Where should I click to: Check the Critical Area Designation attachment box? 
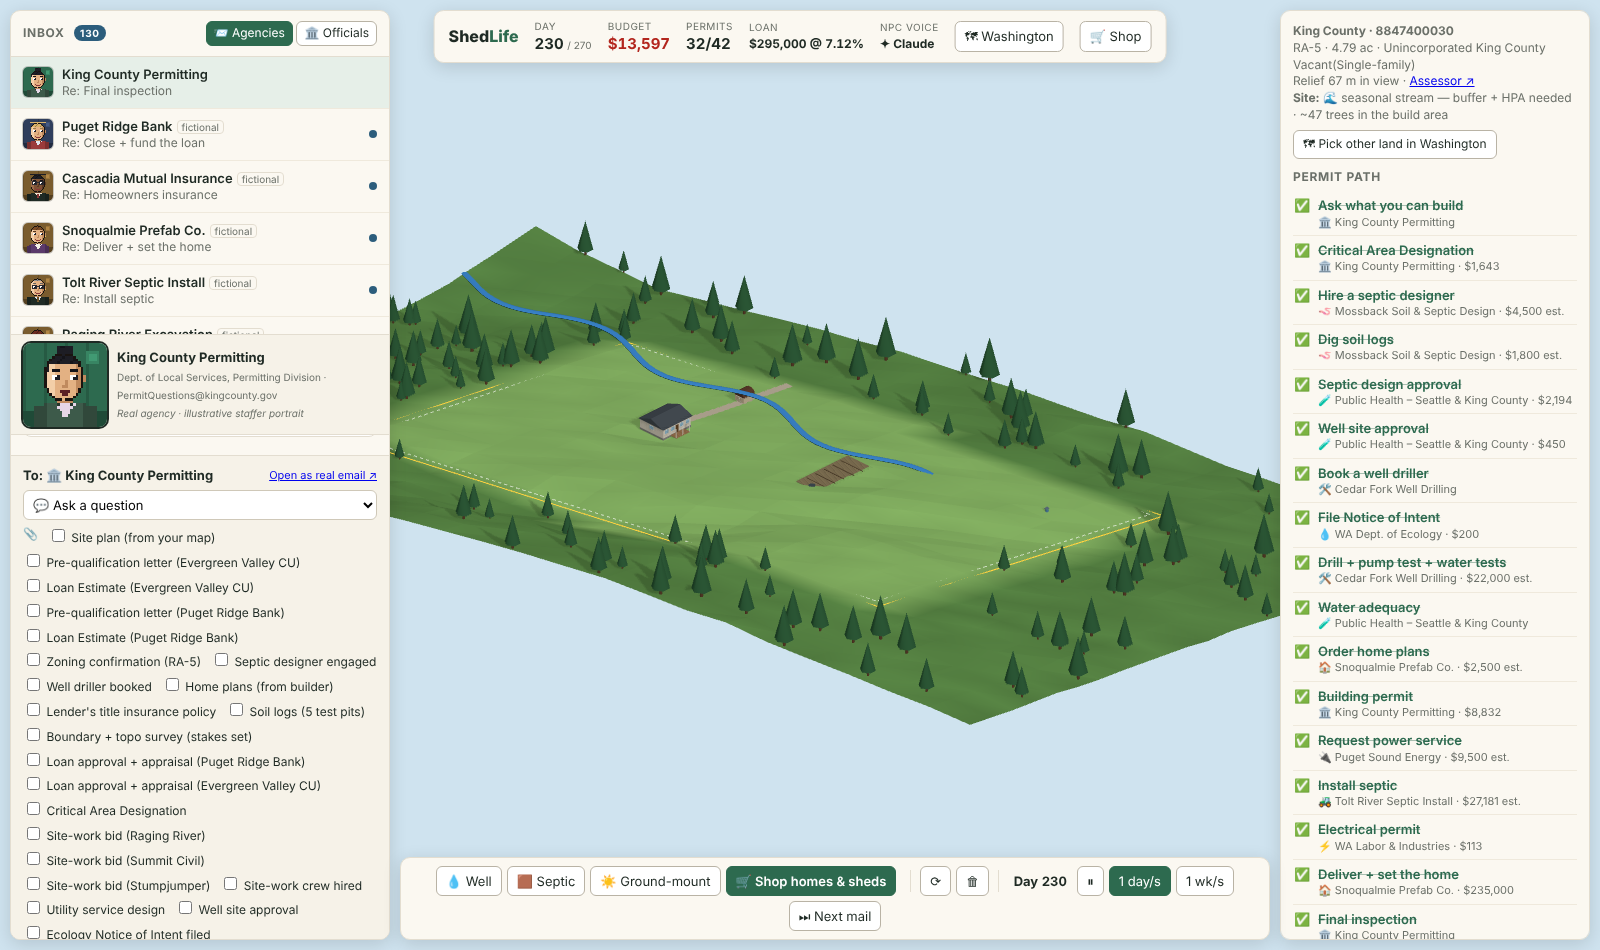pyautogui.click(x=34, y=809)
